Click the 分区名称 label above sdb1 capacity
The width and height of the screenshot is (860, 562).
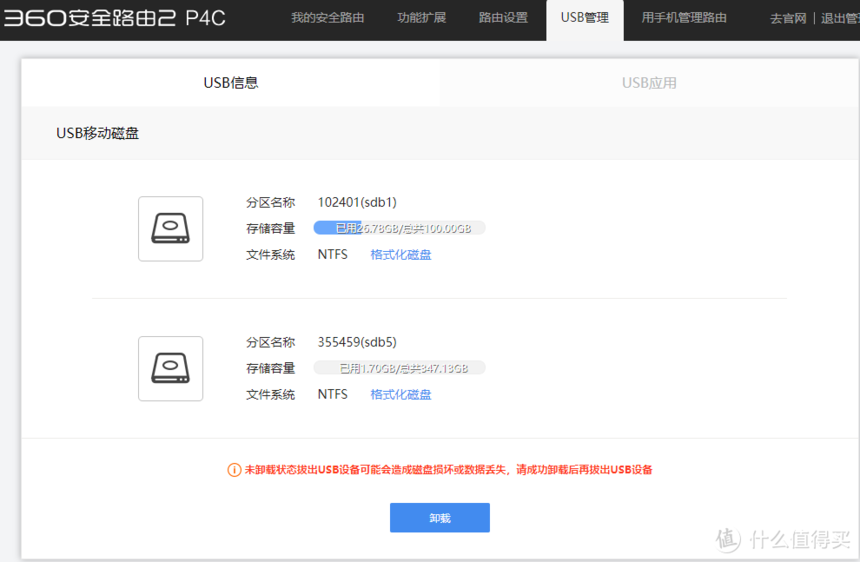pyautogui.click(x=270, y=202)
